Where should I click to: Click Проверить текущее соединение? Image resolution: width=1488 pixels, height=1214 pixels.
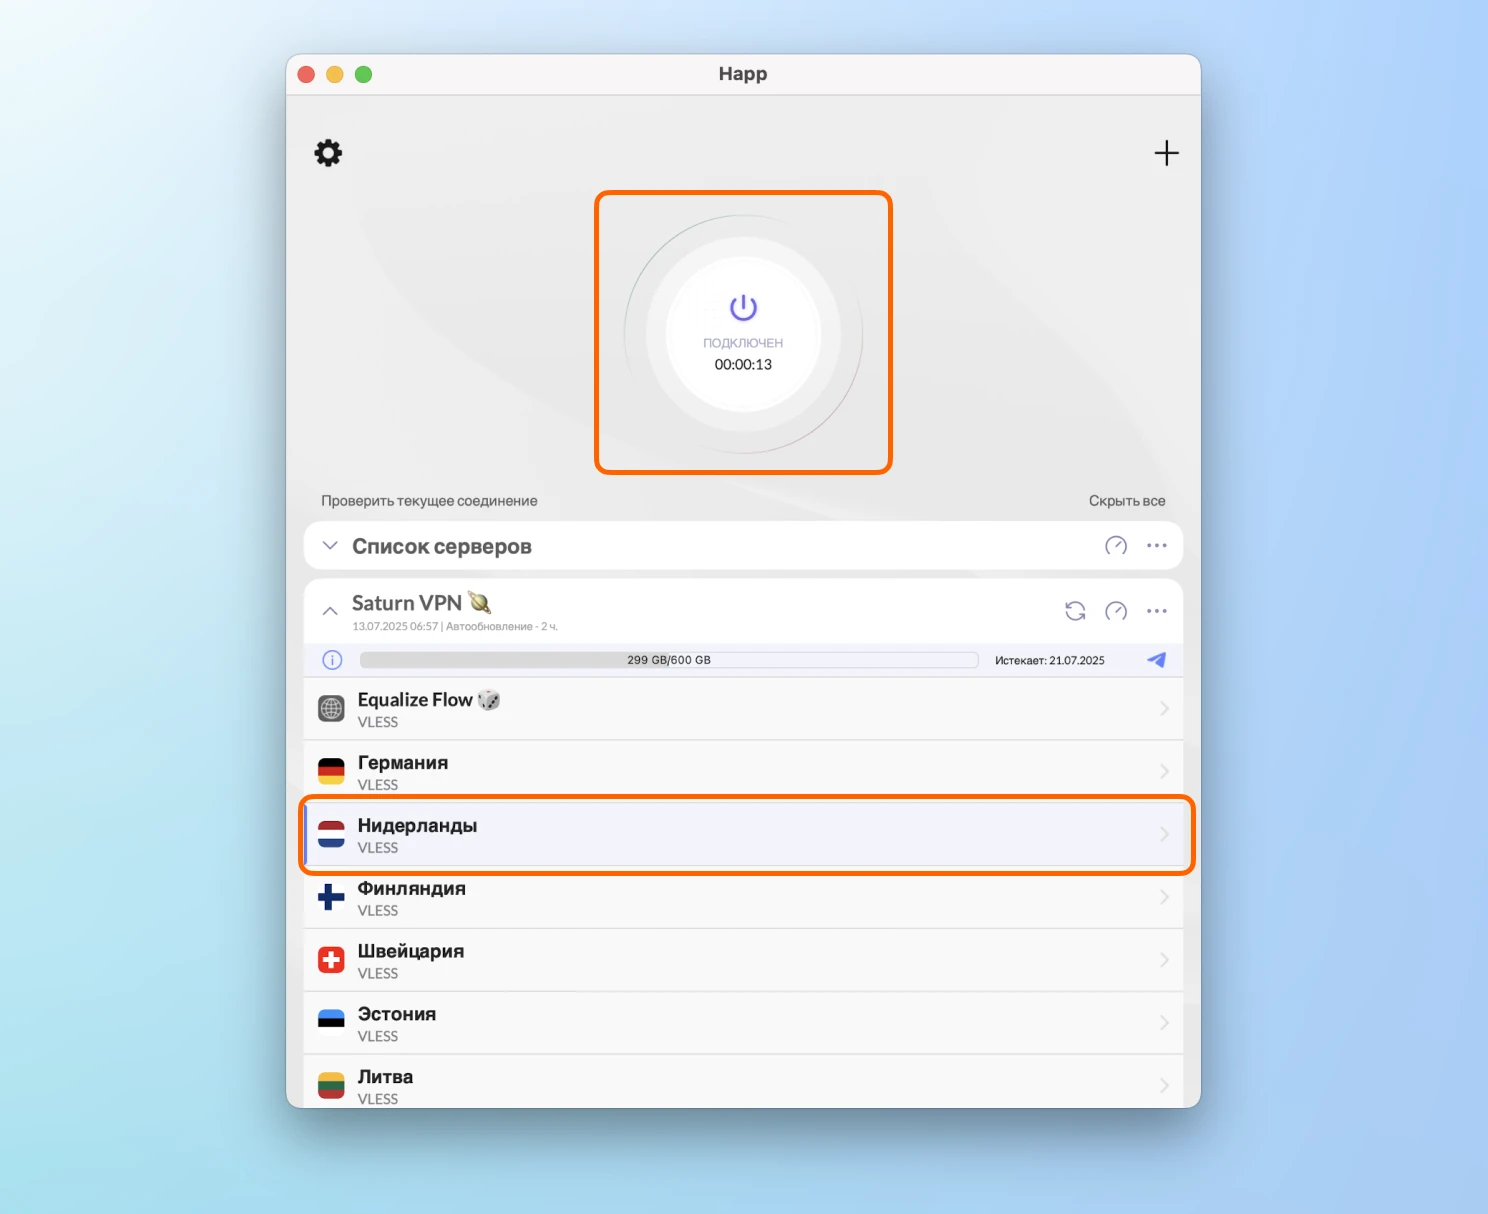[x=428, y=500]
